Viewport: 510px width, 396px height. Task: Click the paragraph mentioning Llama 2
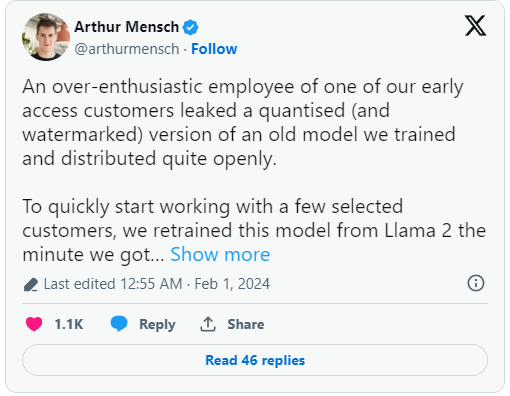pyautogui.click(x=254, y=230)
